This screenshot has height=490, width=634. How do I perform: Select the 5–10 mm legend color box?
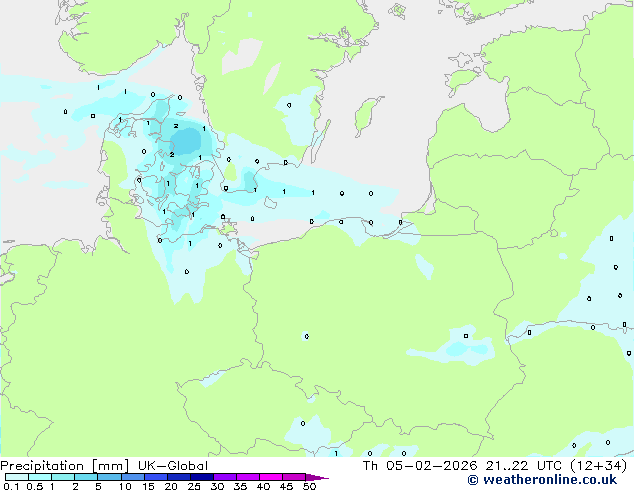(x=109, y=477)
